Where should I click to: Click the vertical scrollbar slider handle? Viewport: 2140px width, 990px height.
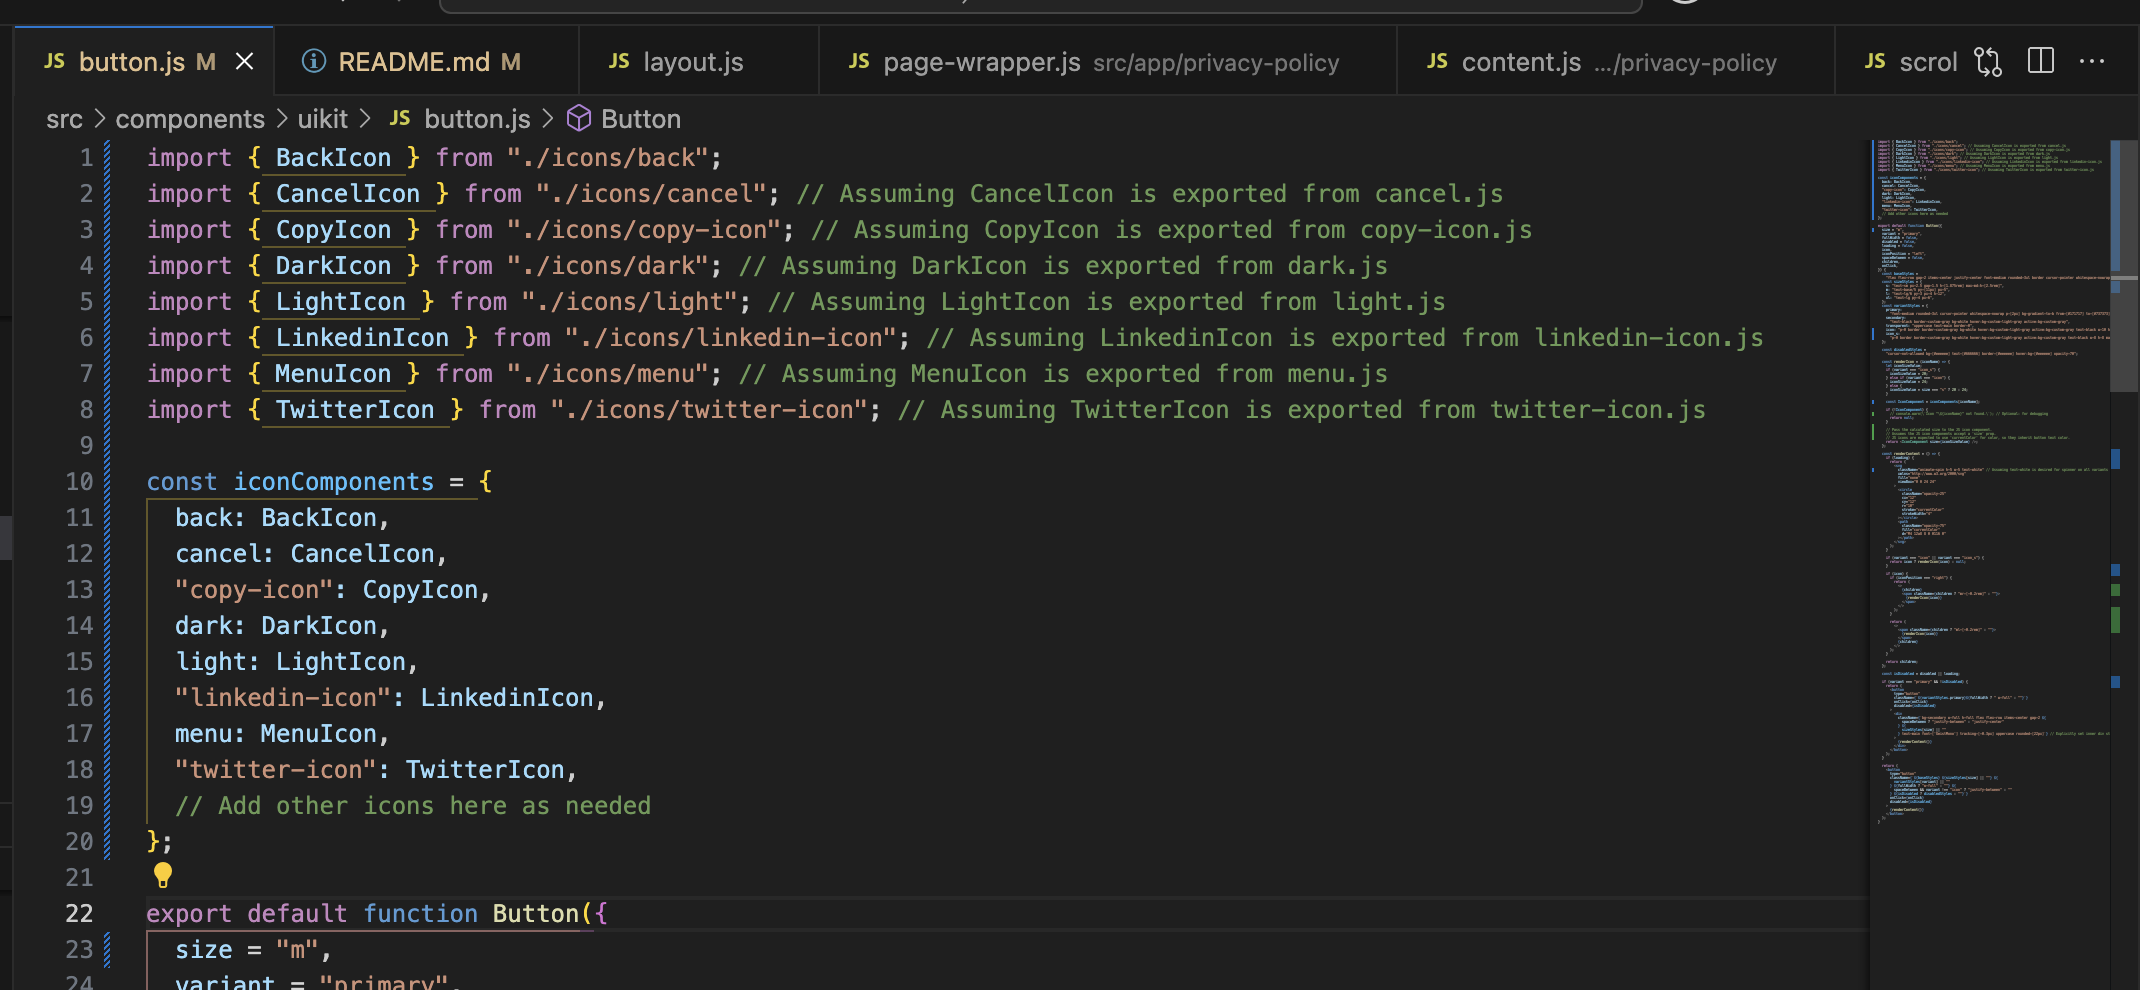click(2124, 265)
